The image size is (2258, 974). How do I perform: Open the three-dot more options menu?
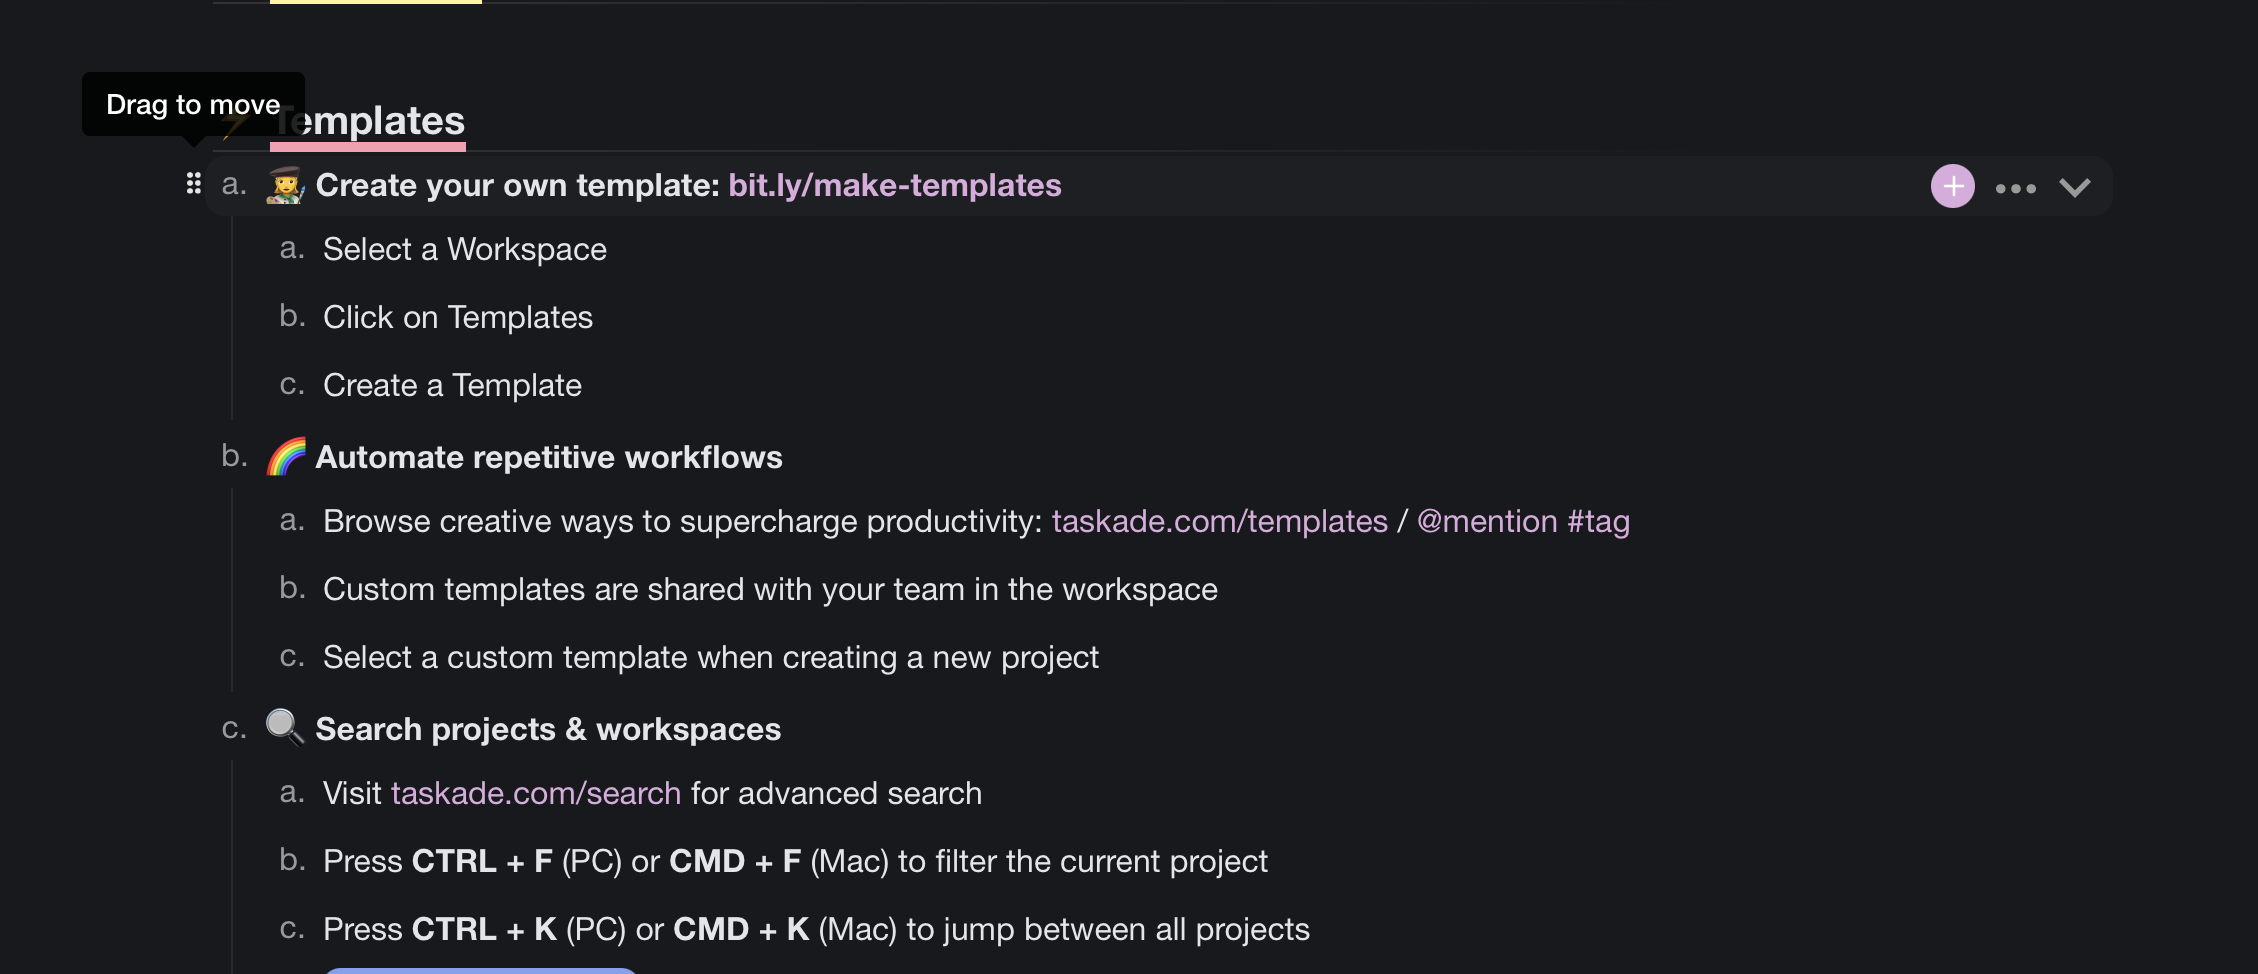(x=2015, y=188)
